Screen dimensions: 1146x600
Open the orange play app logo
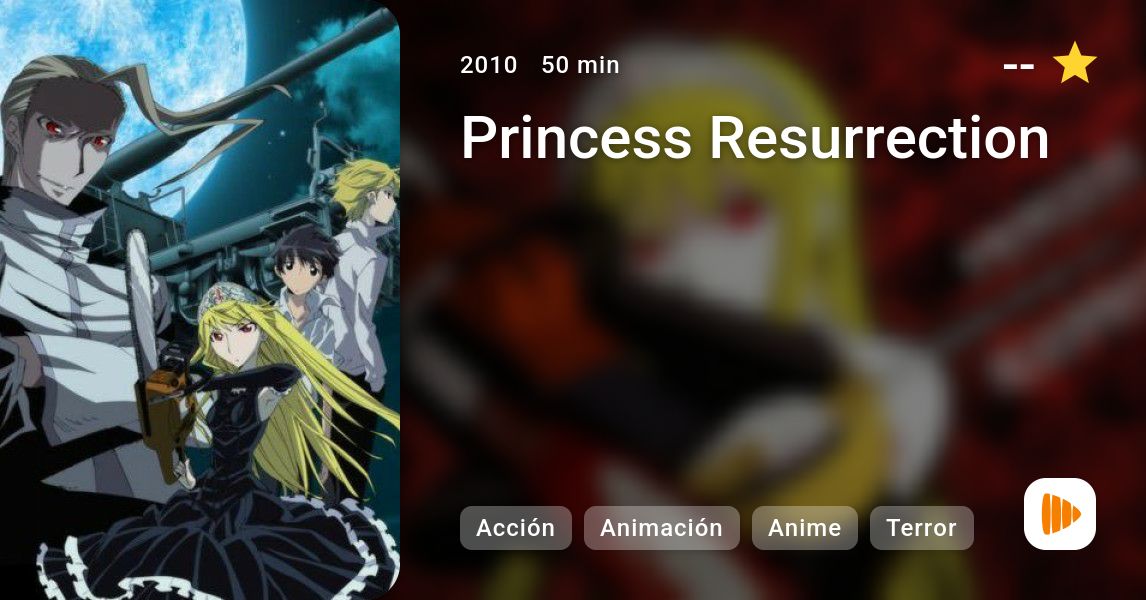pos(1060,514)
